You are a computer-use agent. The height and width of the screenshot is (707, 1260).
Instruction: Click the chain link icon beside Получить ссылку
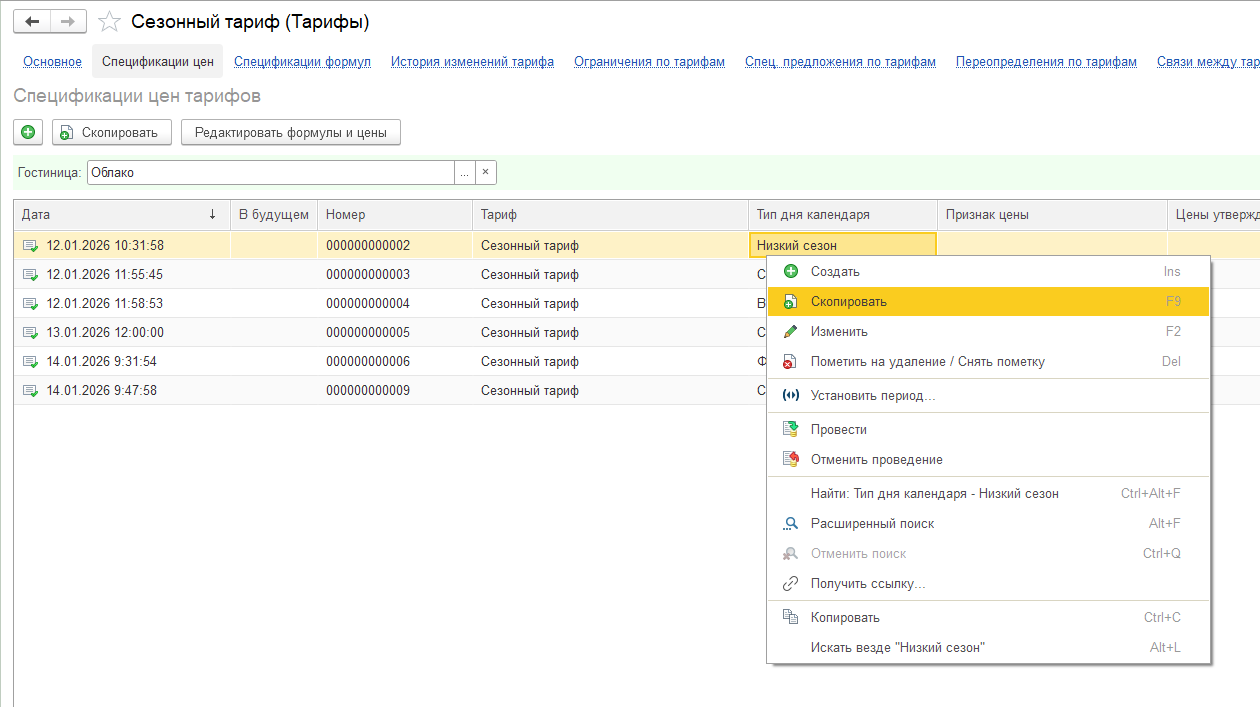click(x=791, y=583)
